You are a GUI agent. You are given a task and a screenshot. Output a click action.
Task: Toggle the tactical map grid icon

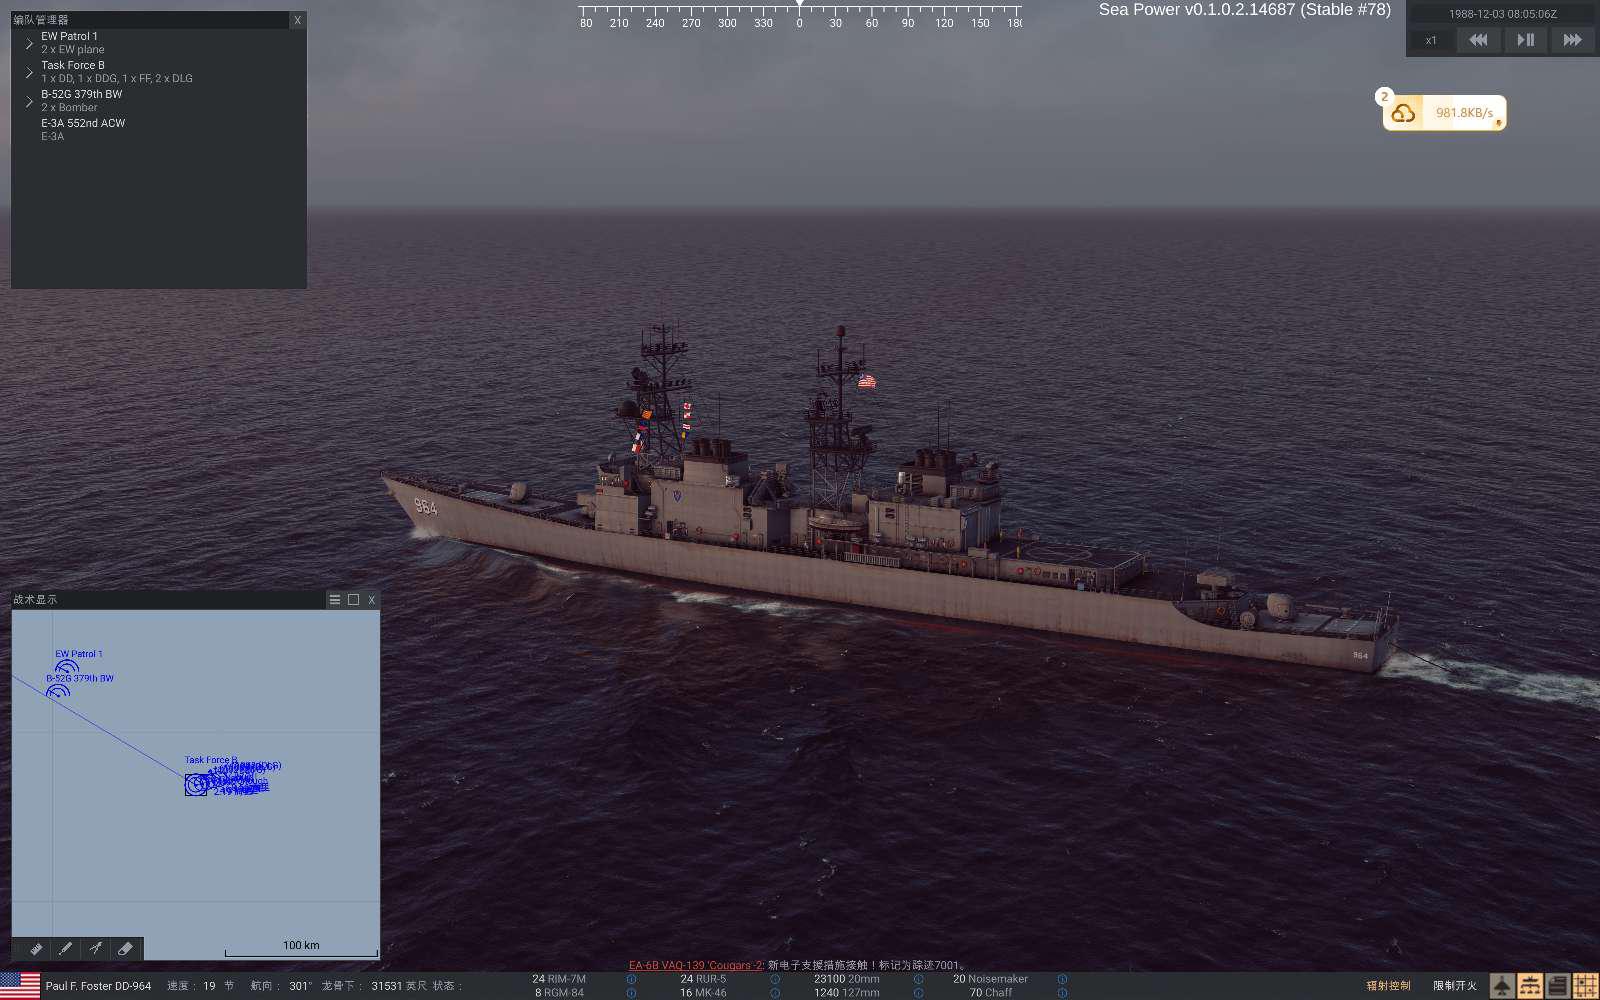(x=1586, y=986)
